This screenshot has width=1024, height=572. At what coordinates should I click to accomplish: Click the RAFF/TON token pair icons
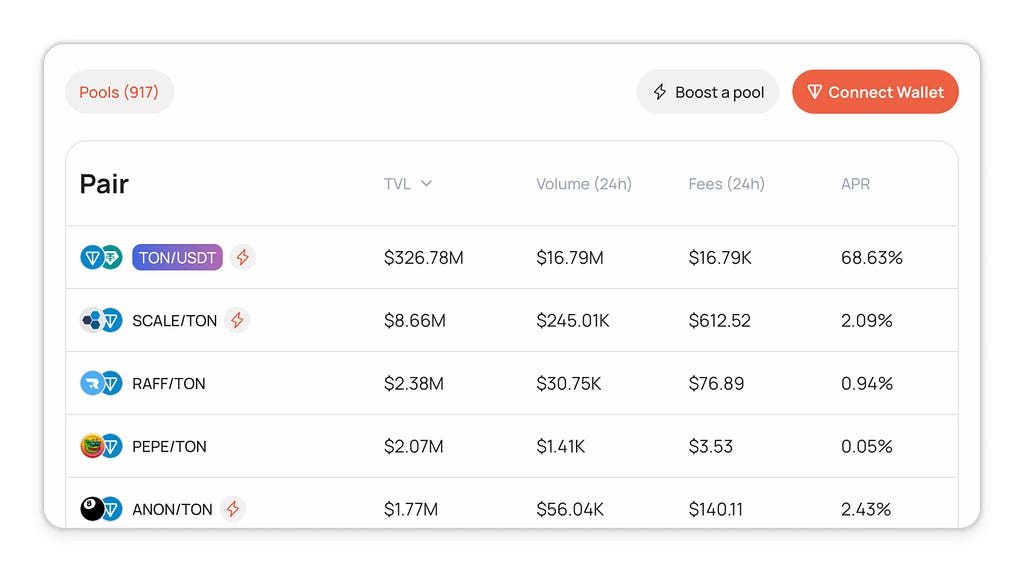pyautogui.click(x=101, y=383)
